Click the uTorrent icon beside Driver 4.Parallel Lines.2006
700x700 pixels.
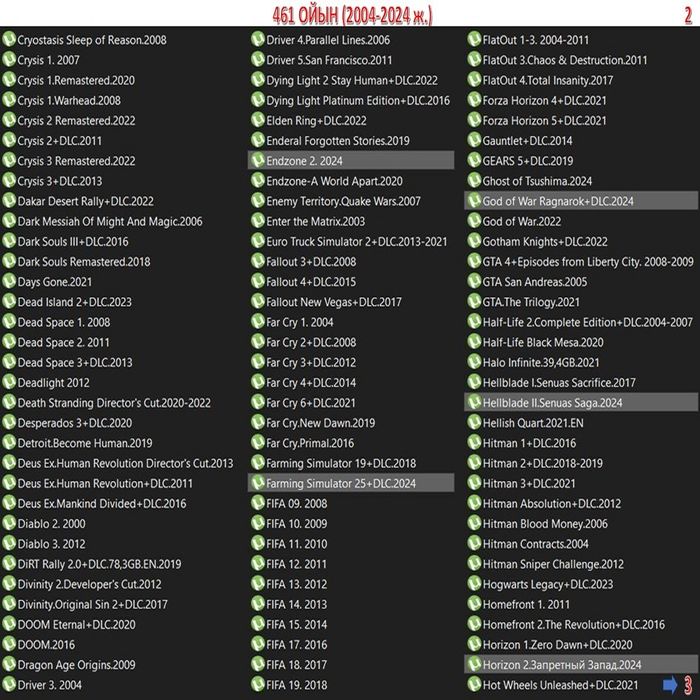[x=258, y=39]
